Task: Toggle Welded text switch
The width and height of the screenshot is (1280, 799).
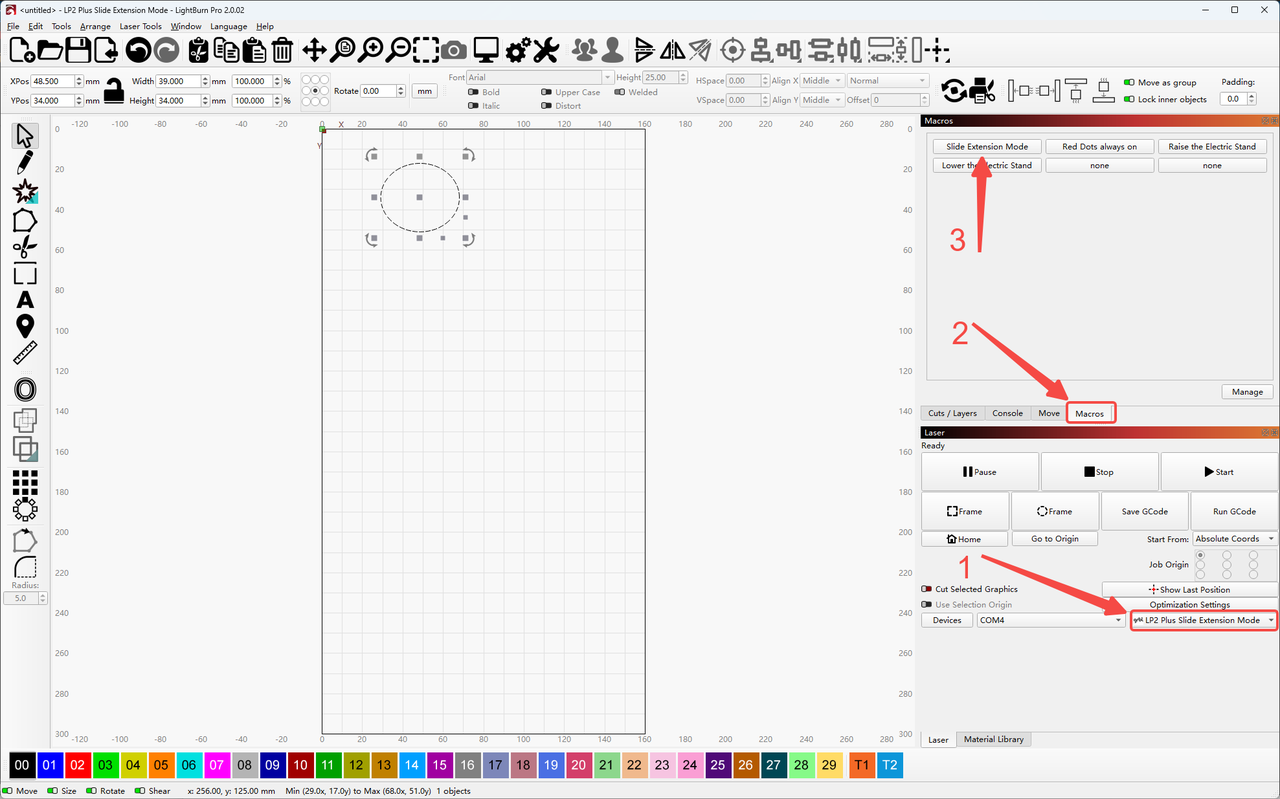Action: (620, 92)
